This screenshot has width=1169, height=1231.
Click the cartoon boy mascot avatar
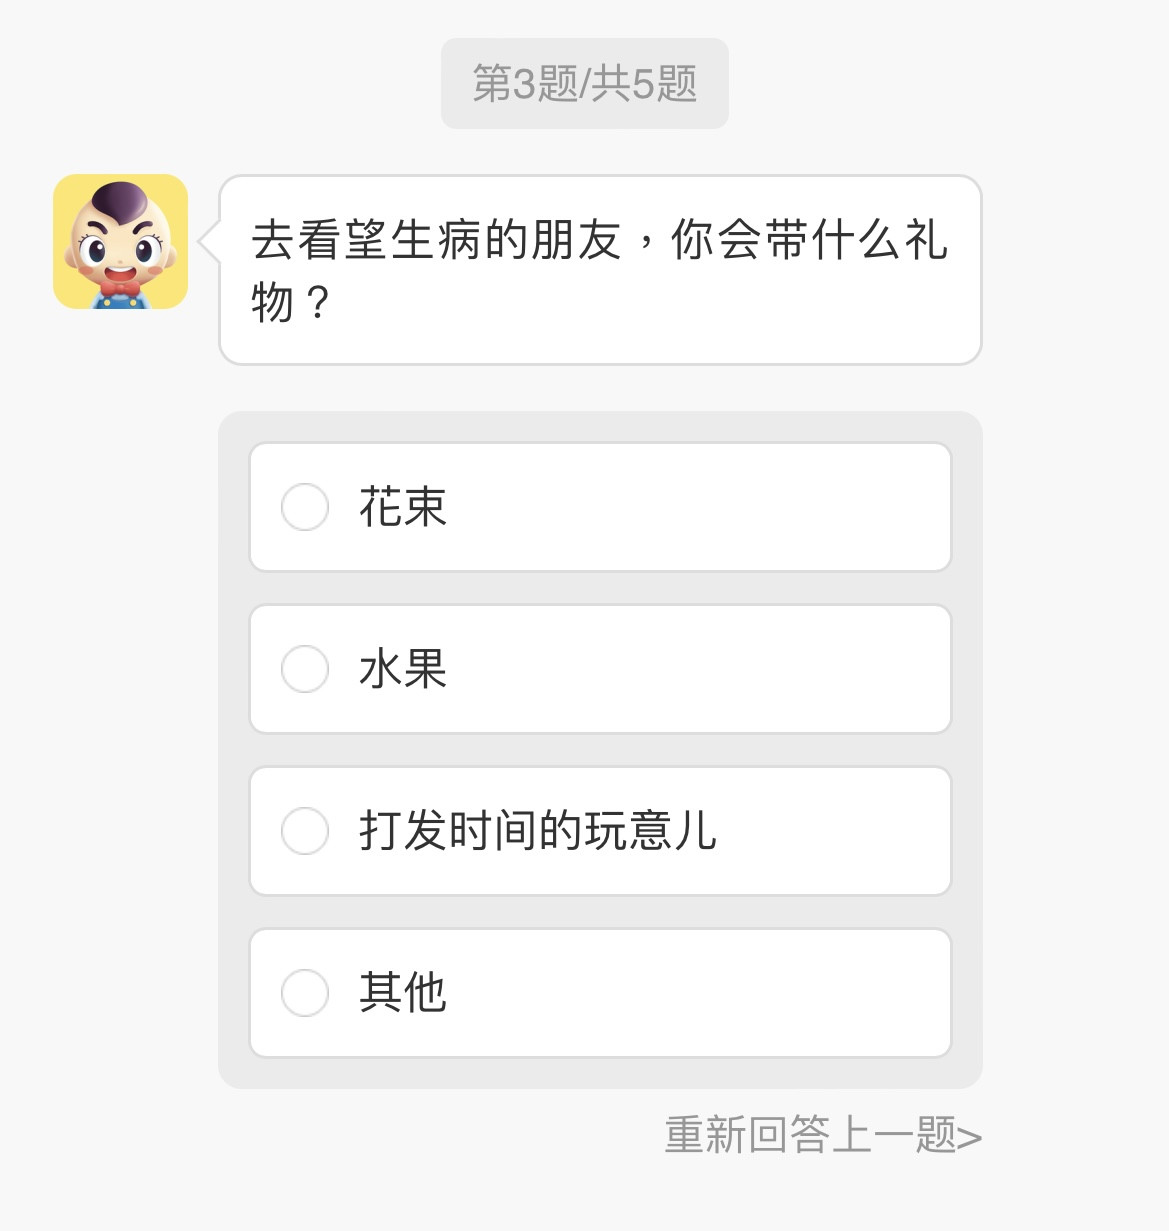pos(120,241)
